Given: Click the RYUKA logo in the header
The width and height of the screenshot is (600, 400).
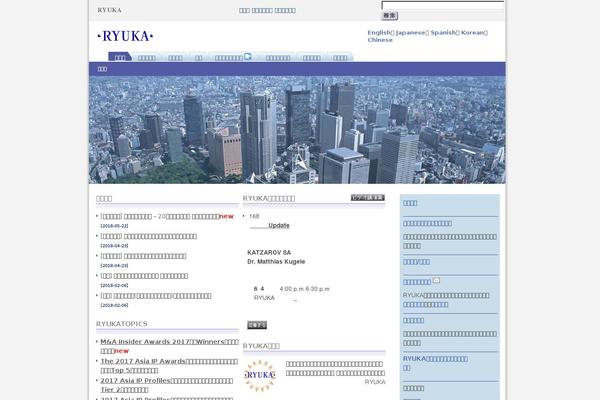Looking at the screenshot, I should 125,36.
